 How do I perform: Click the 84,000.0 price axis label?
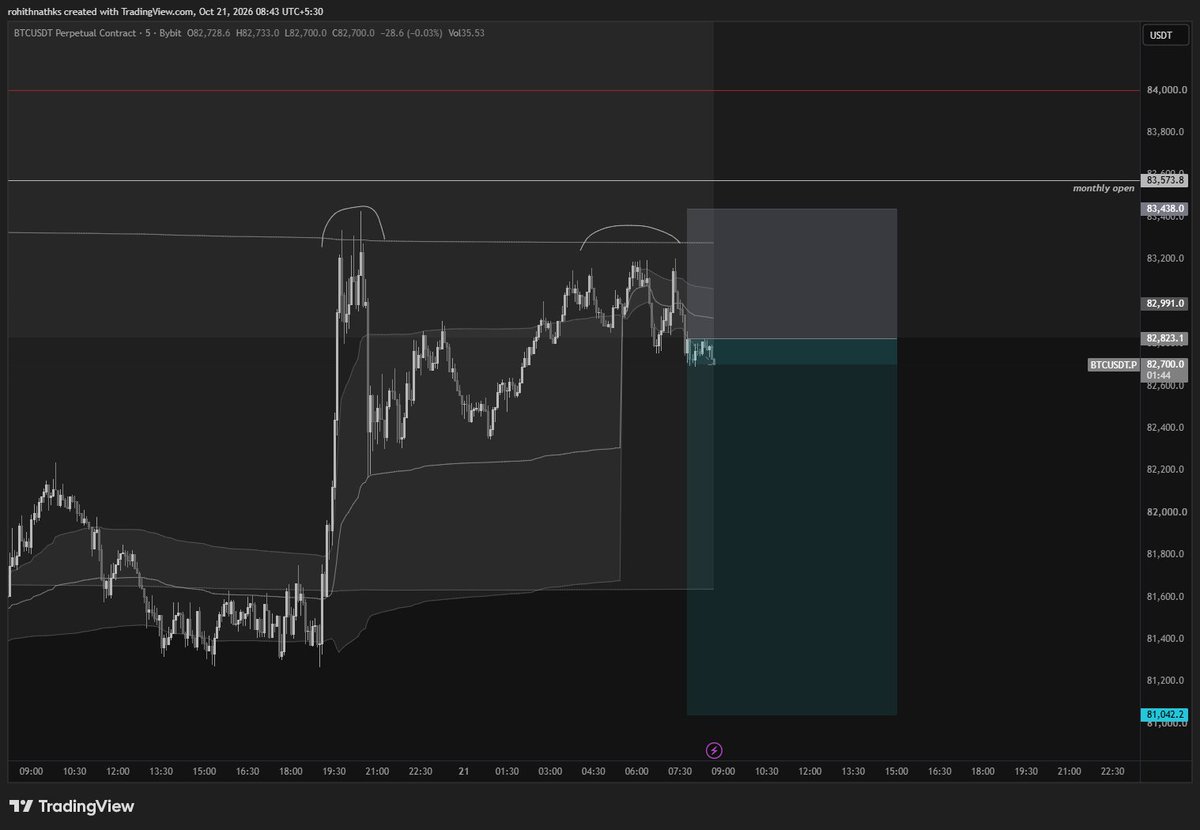click(x=1165, y=91)
